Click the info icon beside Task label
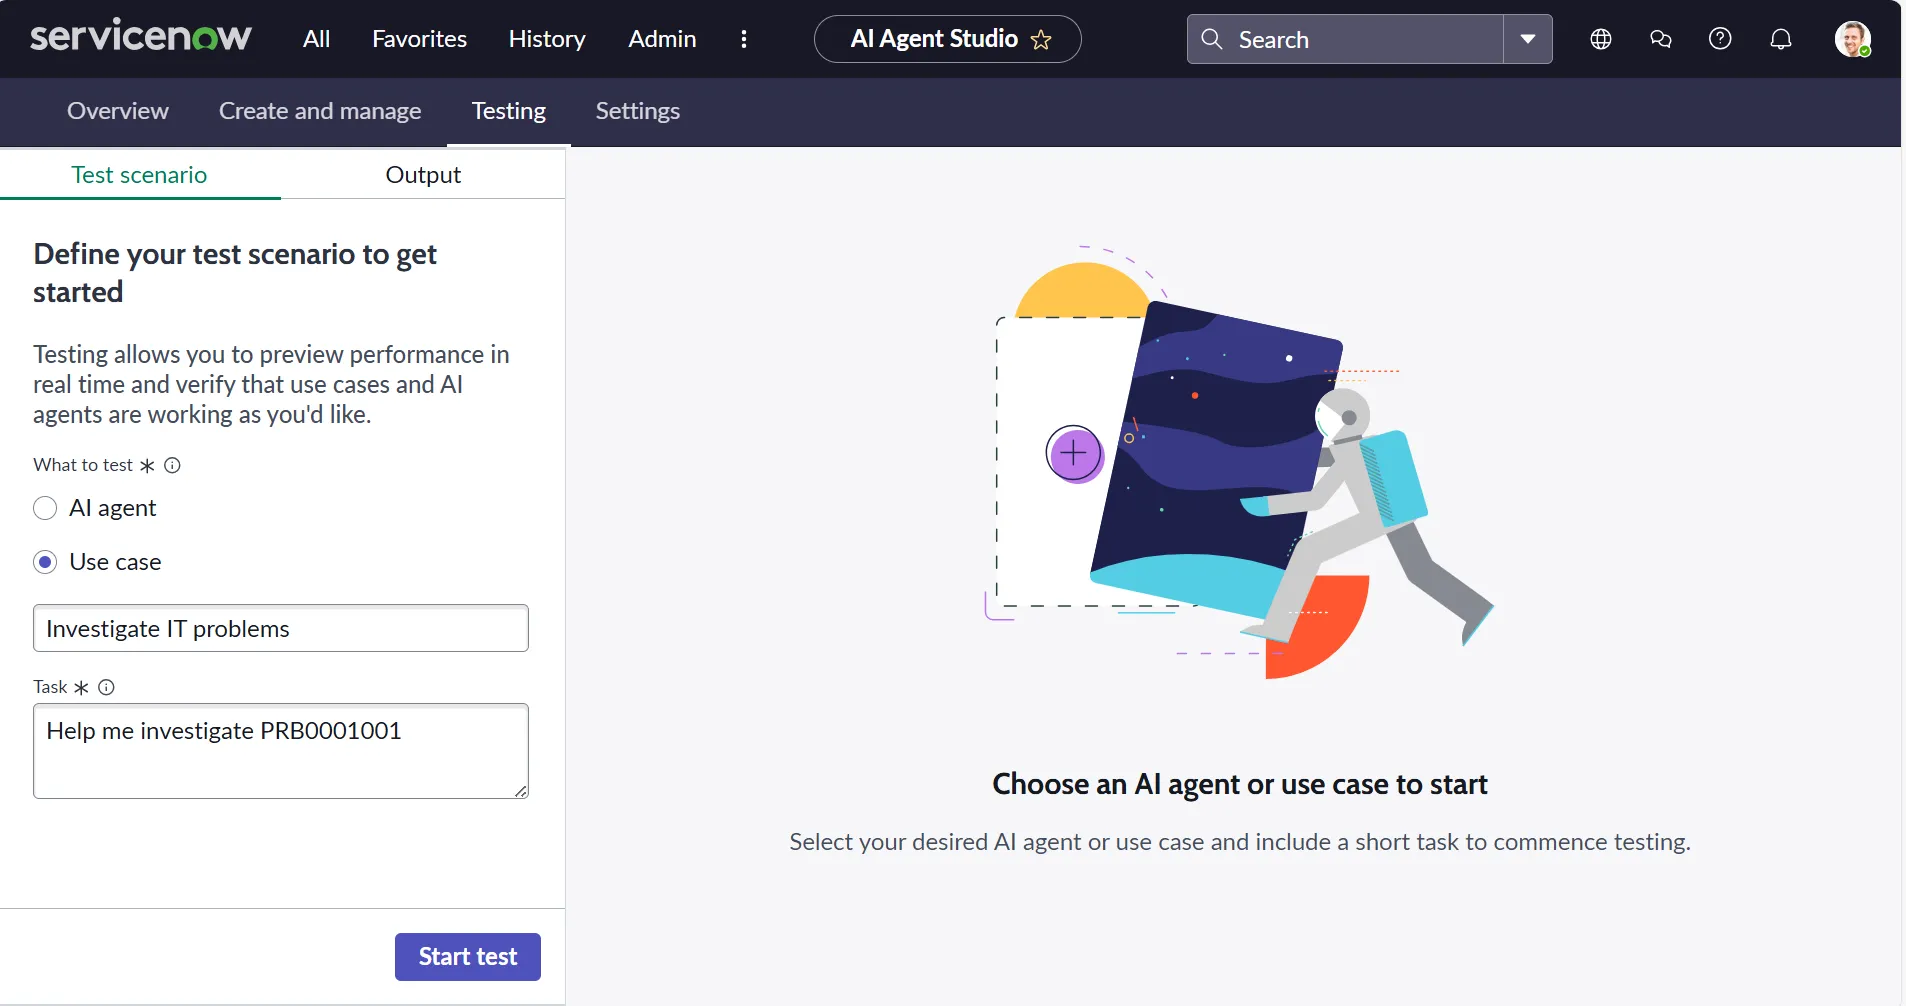 [x=106, y=687]
